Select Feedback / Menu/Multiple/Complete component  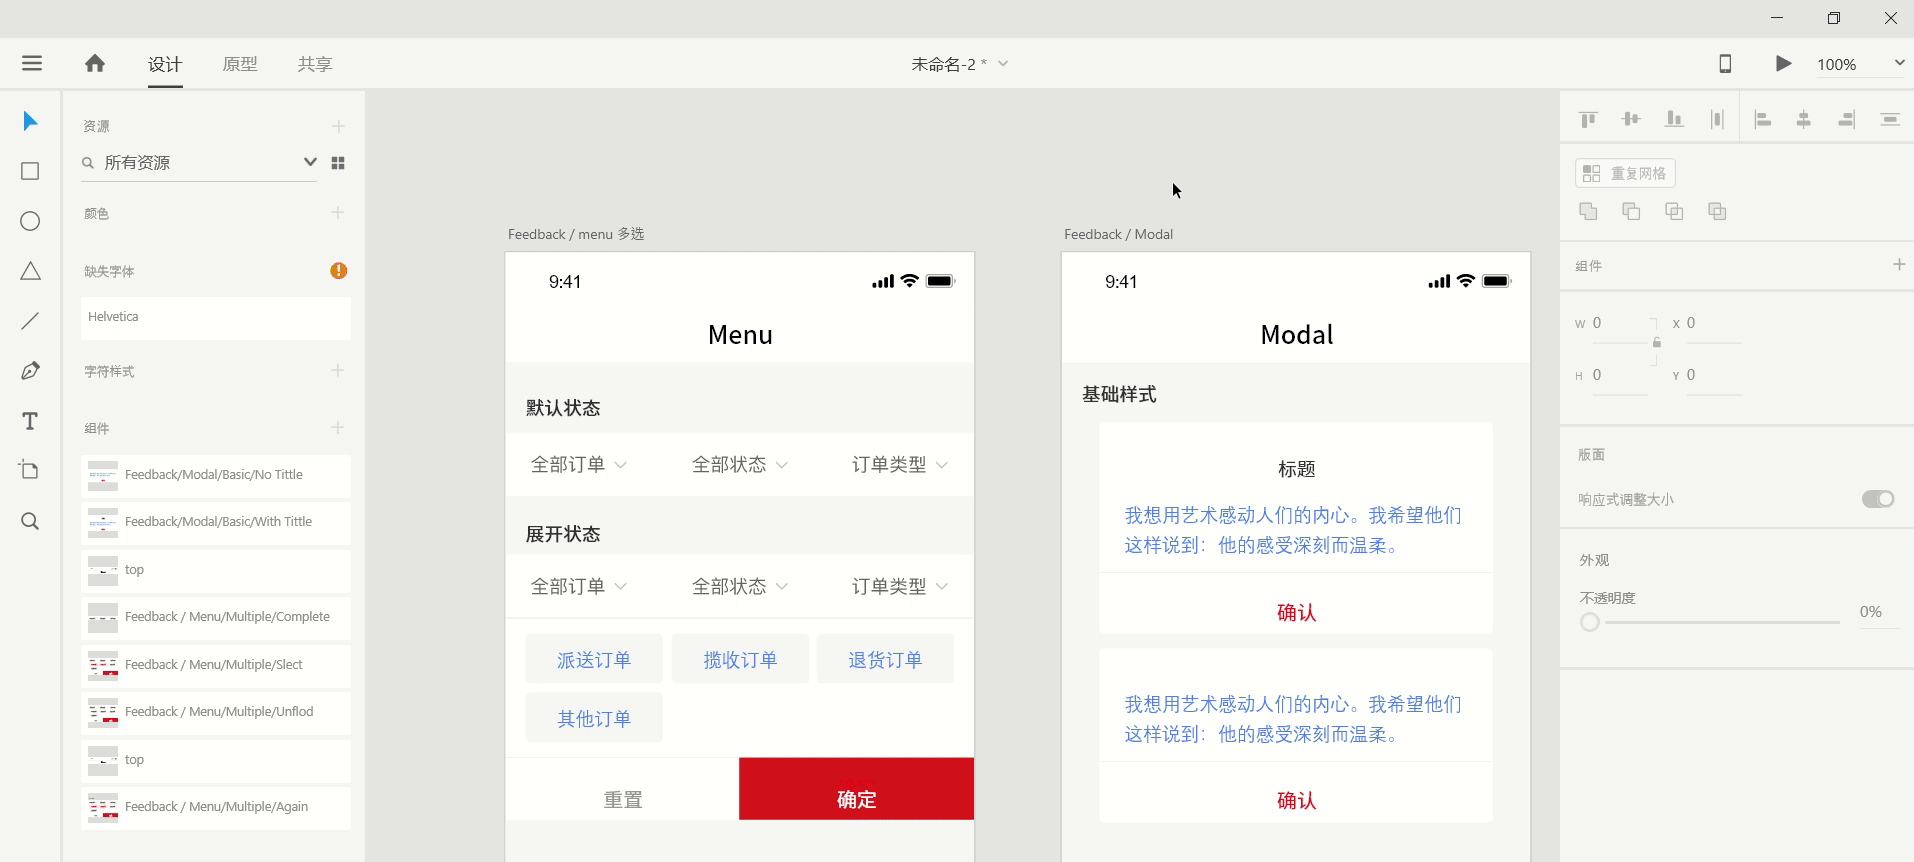[216, 617]
